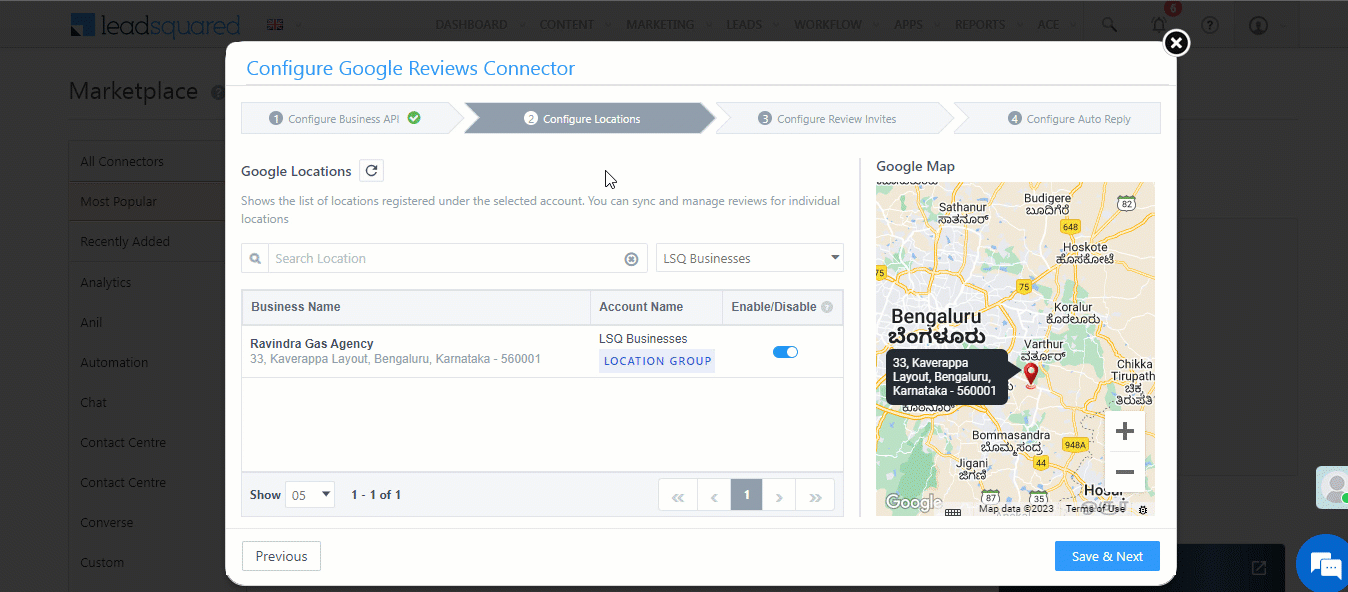1348x592 pixels.
Task: Open map Terms of Use link
Action: [x=1095, y=509]
